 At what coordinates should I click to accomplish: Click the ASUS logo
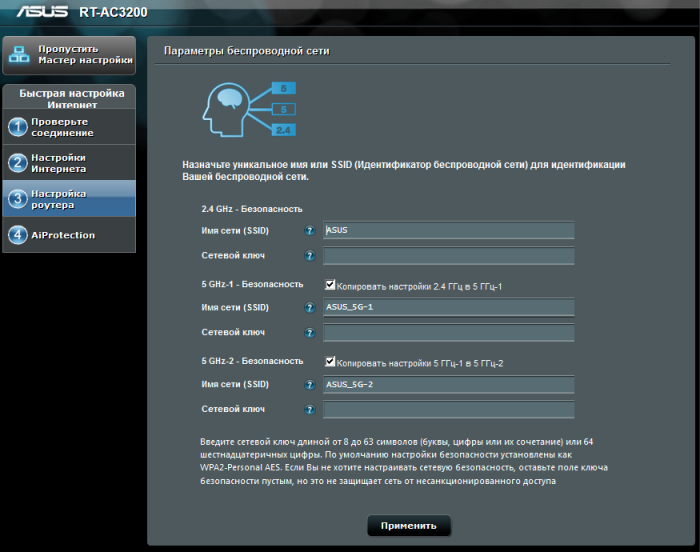click(42, 12)
